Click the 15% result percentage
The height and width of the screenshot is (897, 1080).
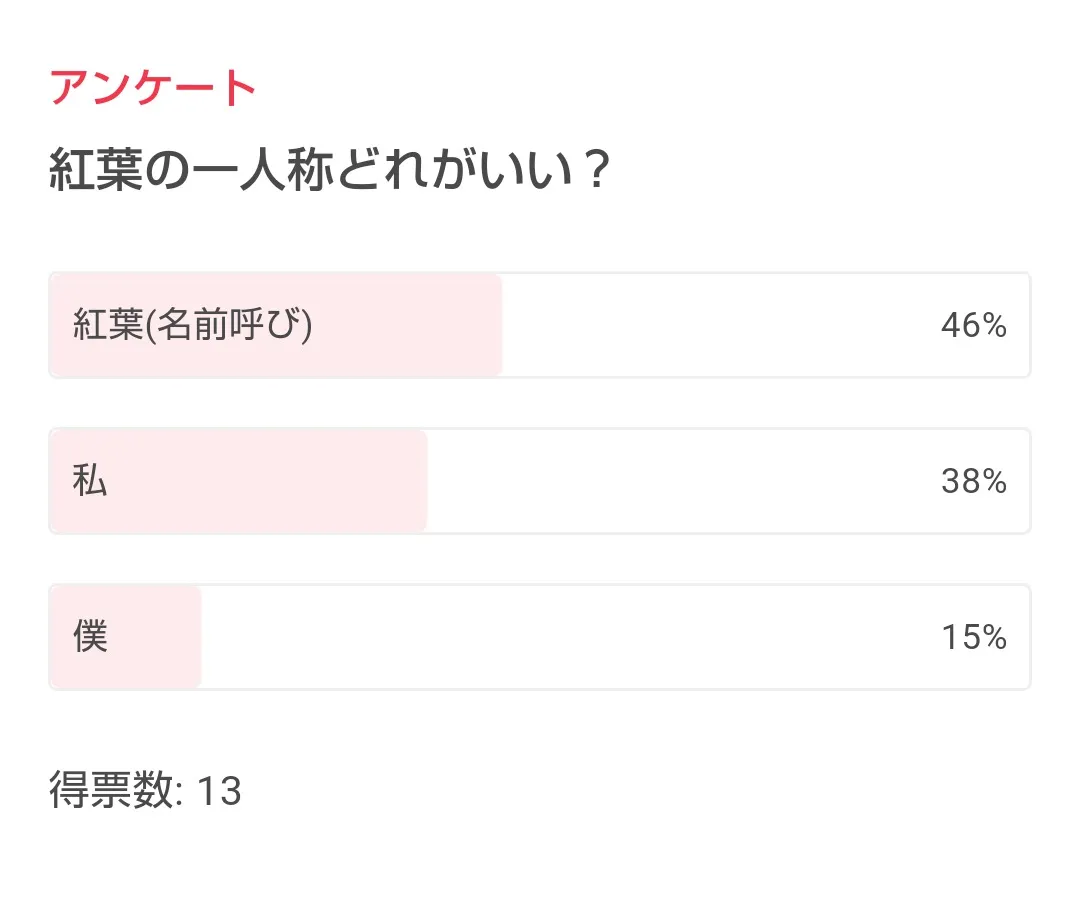tap(973, 637)
